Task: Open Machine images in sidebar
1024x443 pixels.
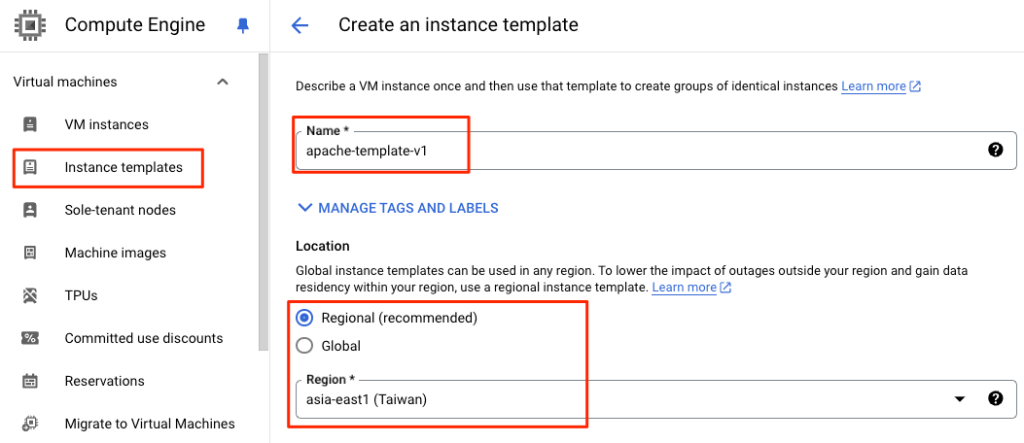Action: click(116, 253)
